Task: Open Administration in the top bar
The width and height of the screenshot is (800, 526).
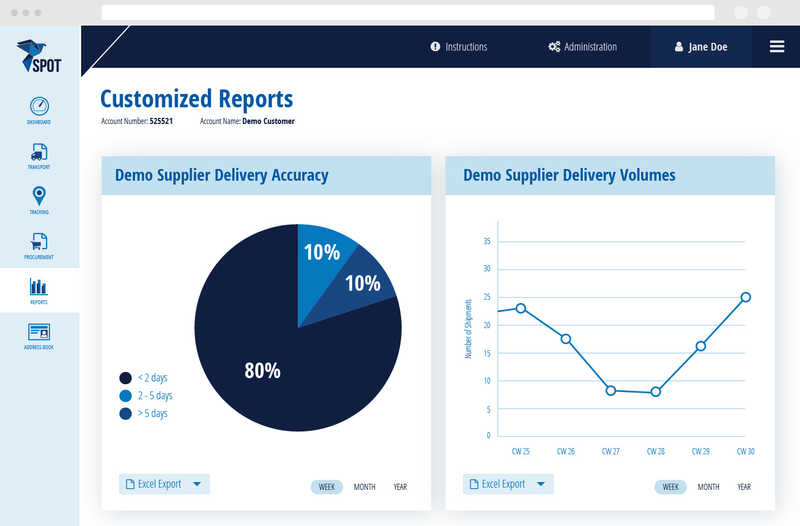Action: click(583, 47)
